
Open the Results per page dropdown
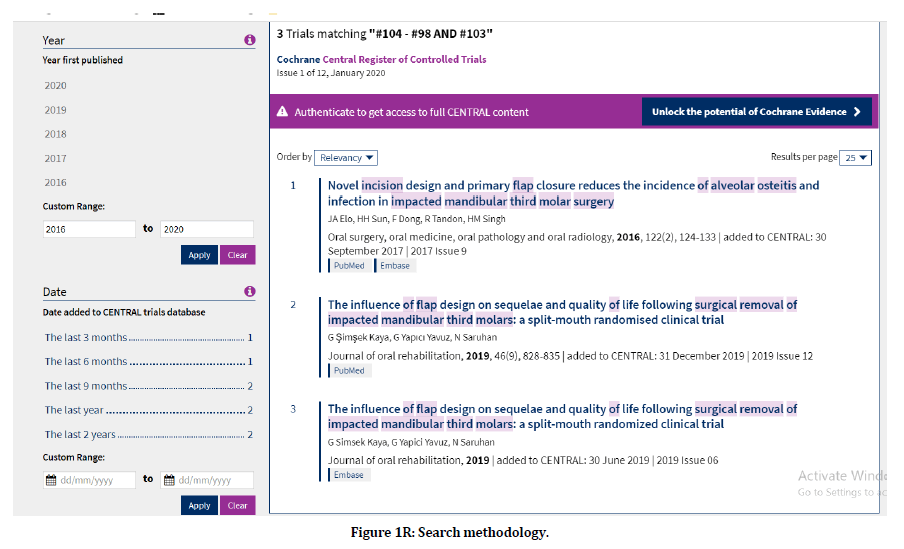[857, 158]
